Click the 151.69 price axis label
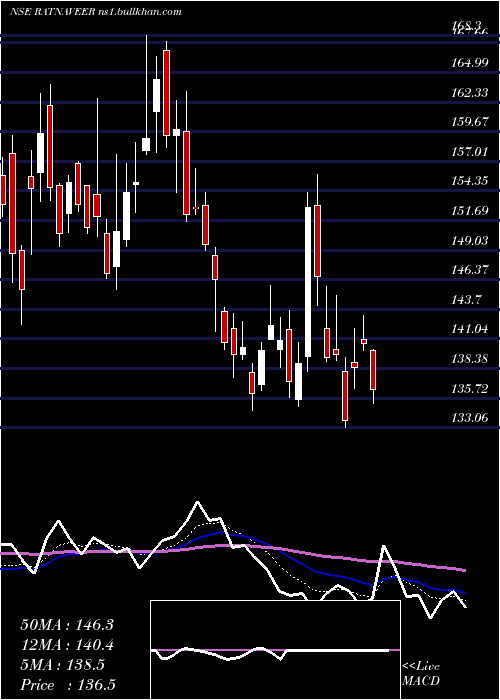The width and height of the screenshot is (500, 700). 470,210
